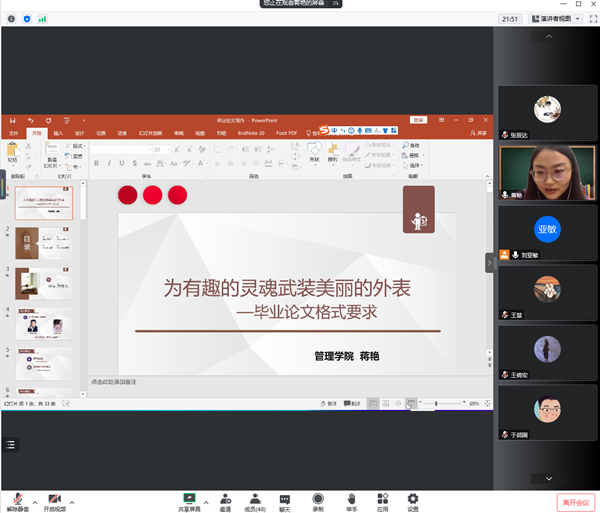Start recording with the 录制 icon
This screenshot has height=513, width=600.
coord(317,498)
